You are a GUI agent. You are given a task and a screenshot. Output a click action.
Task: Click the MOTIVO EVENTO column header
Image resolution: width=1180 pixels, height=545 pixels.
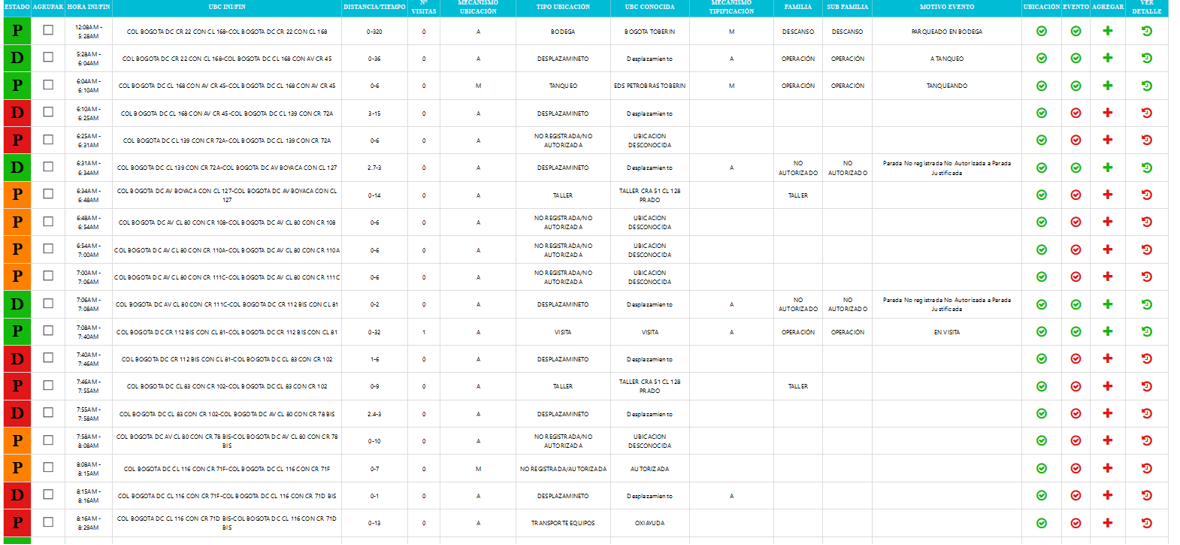pos(947,7)
